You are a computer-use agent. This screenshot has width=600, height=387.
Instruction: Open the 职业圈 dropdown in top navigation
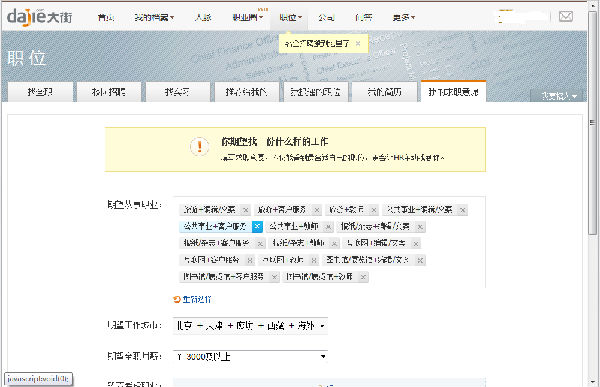pyautogui.click(x=248, y=17)
